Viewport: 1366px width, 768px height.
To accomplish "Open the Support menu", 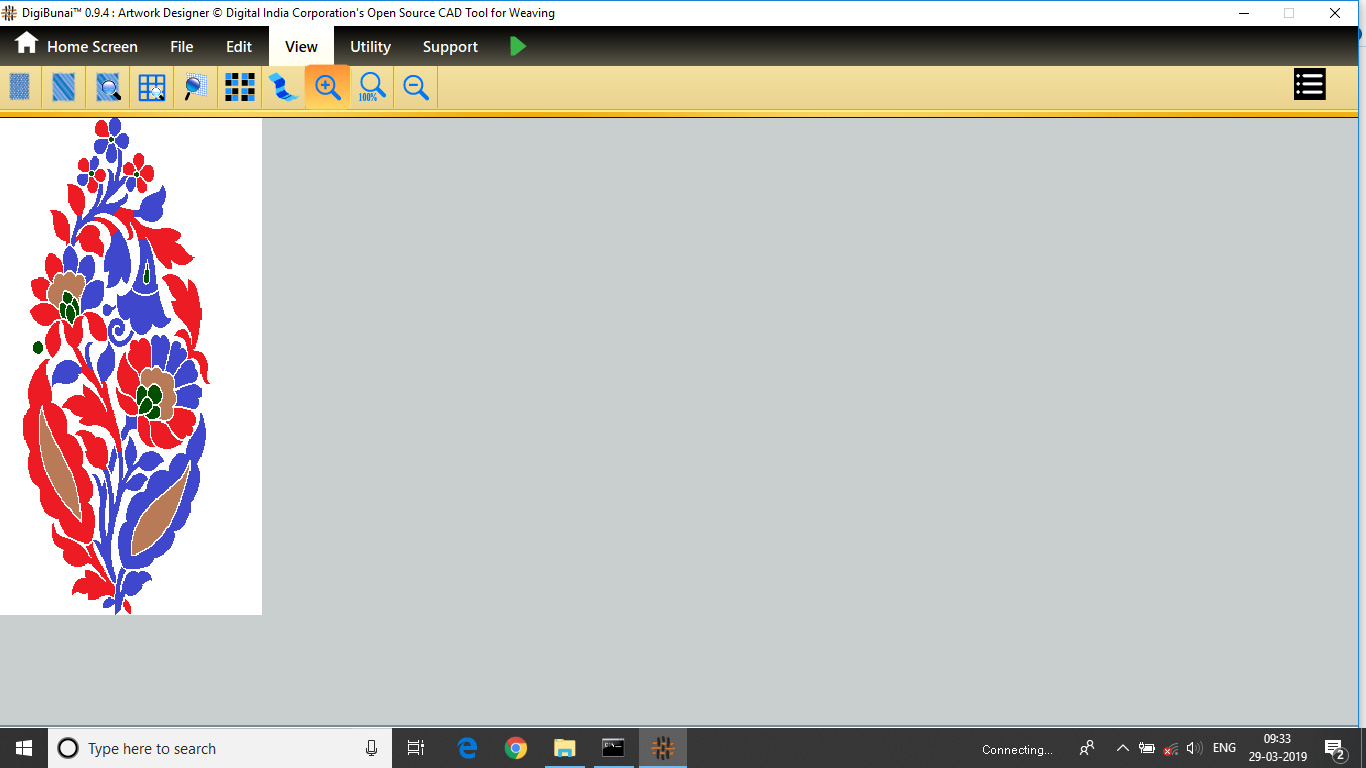I will [450, 47].
